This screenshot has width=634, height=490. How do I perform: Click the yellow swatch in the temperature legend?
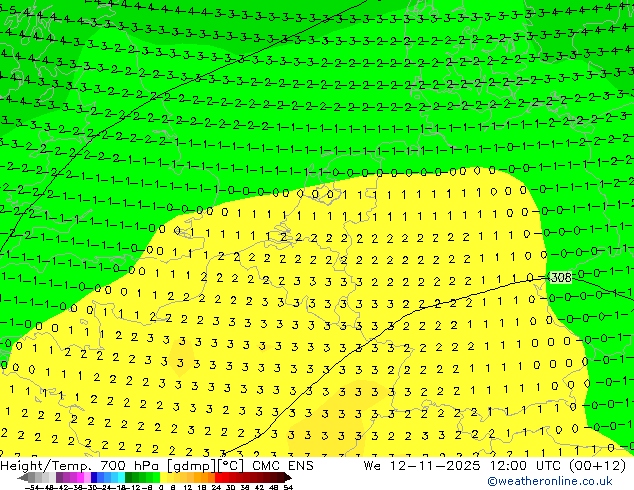point(163,477)
